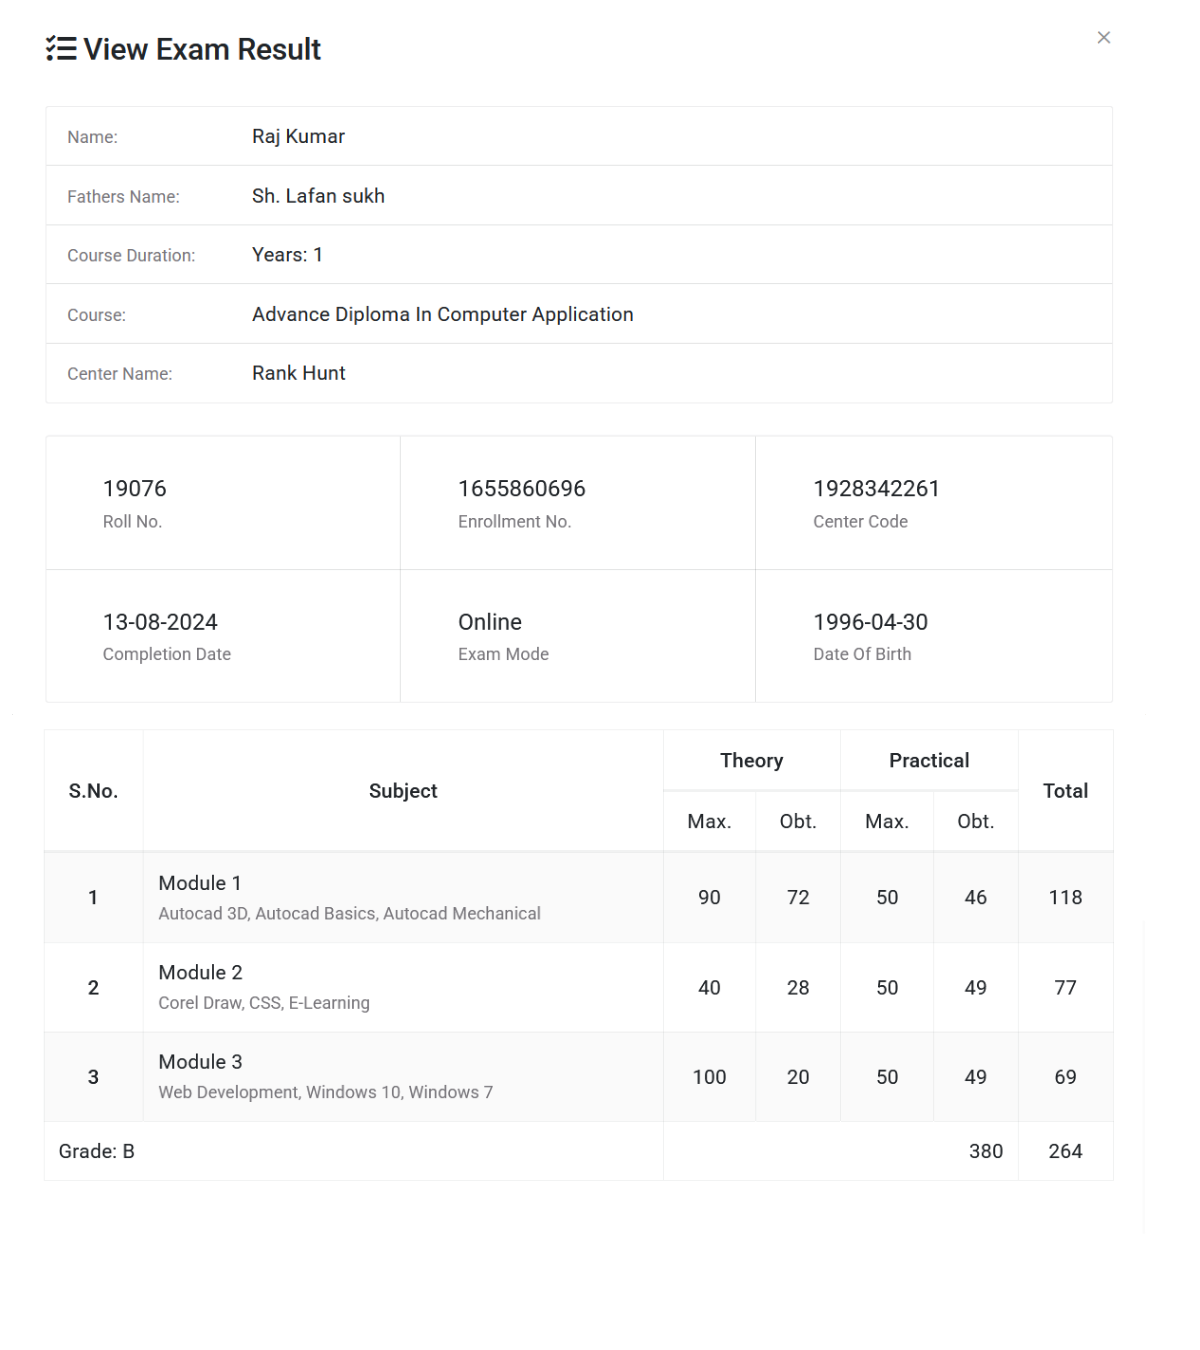Click the Grade: B cell
Screen dimensions: 1200x1350
(97, 1151)
